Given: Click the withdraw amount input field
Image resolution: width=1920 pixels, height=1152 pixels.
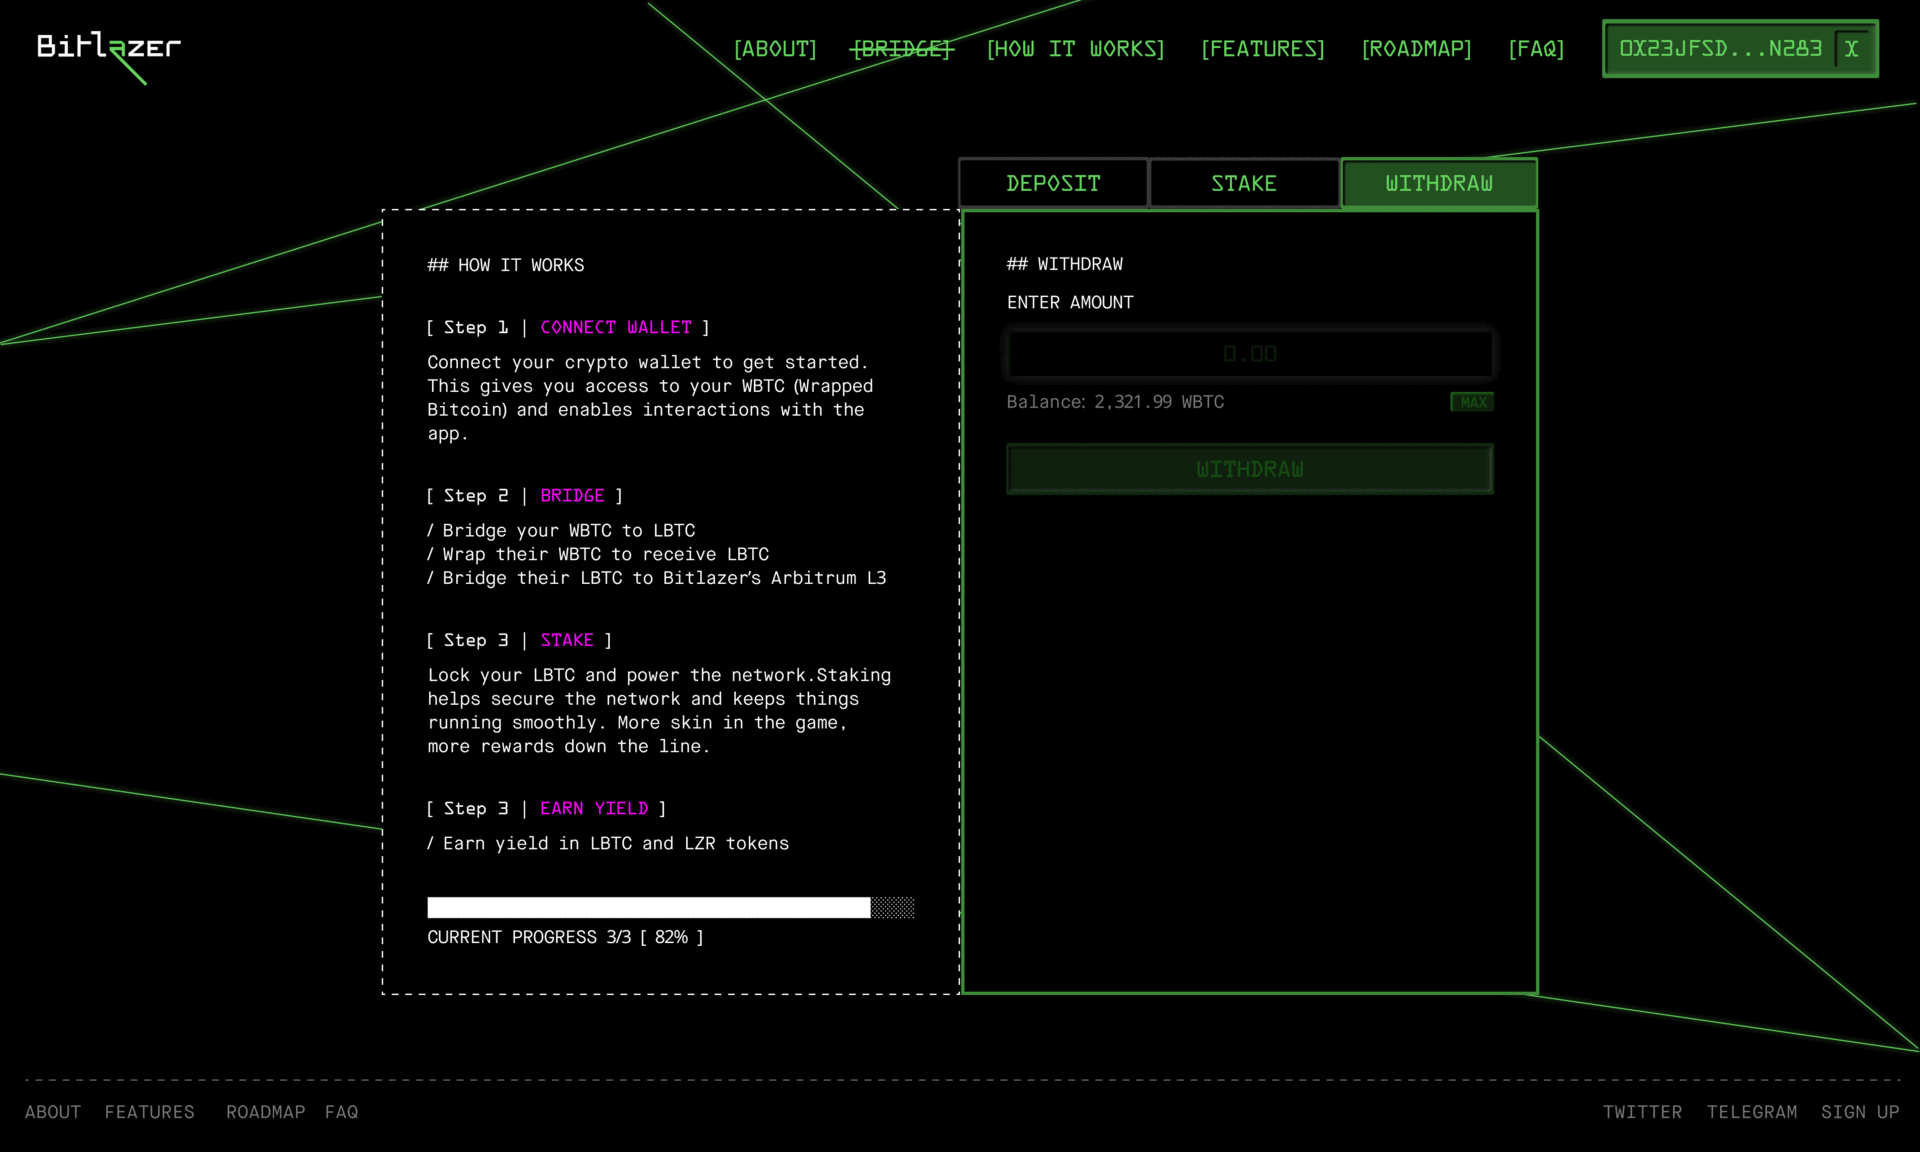Looking at the screenshot, I should 1249,354.
